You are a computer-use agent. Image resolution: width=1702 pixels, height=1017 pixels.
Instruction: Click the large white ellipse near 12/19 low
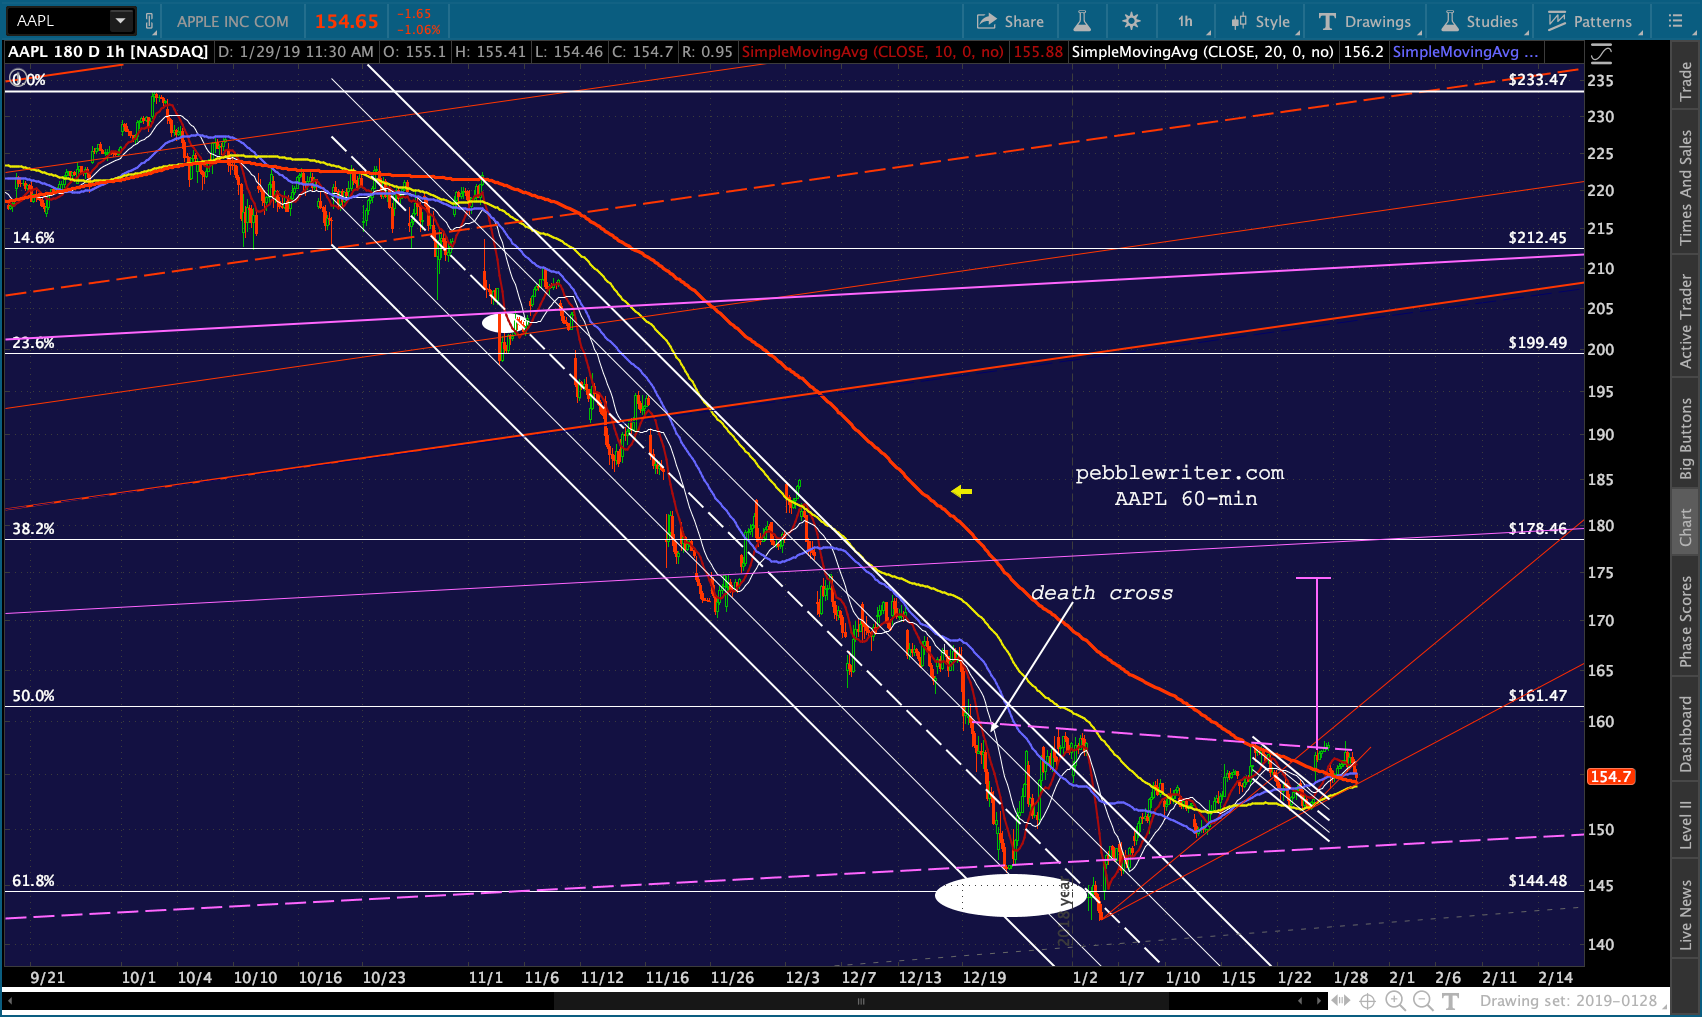pyautogui.click(x=1009, y=895)
